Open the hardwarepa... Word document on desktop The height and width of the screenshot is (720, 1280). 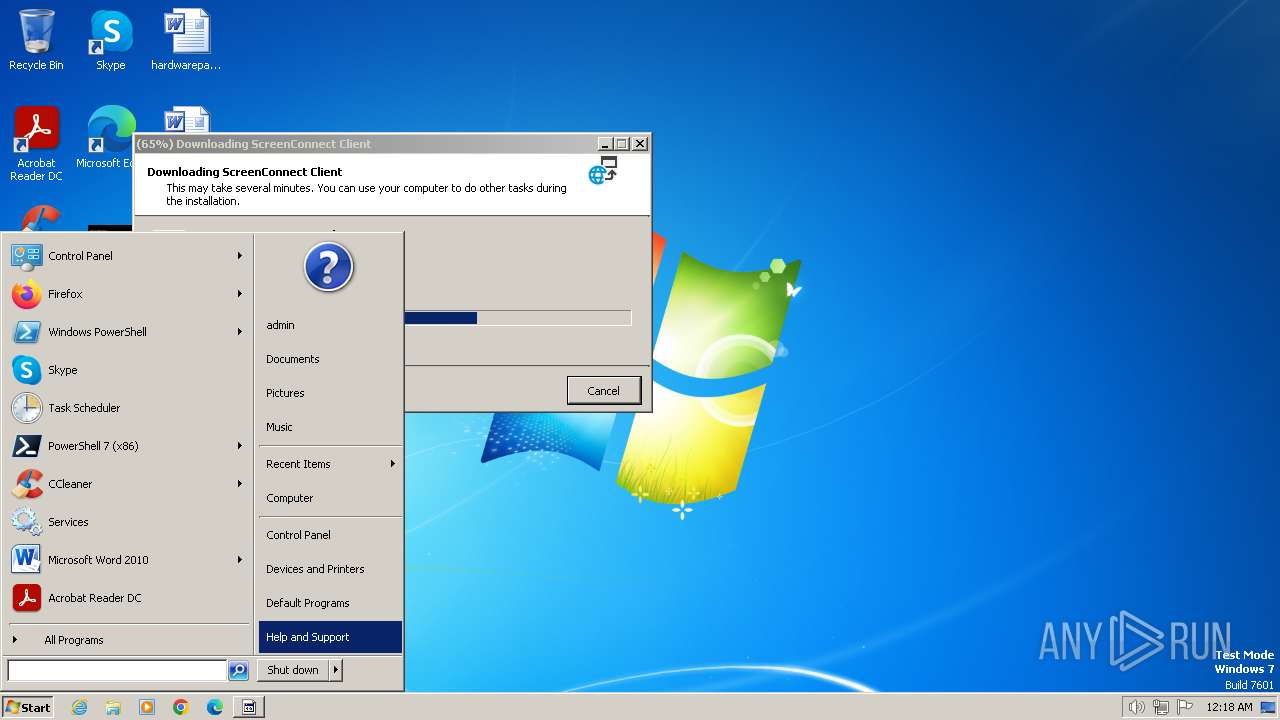tap(186, 40)
